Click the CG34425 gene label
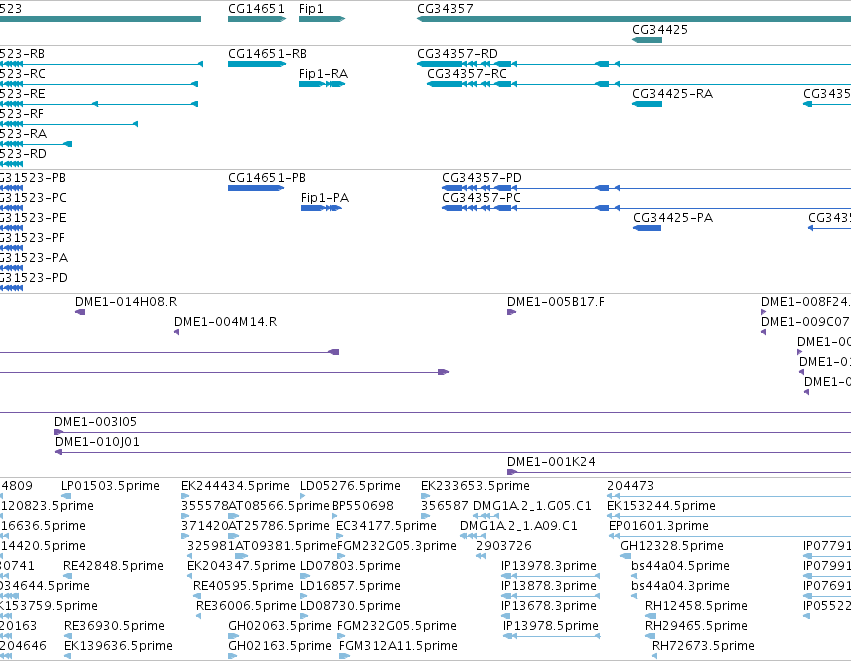Image resolution: width=851 pixels, height=661 pixels. pos(660,30)
